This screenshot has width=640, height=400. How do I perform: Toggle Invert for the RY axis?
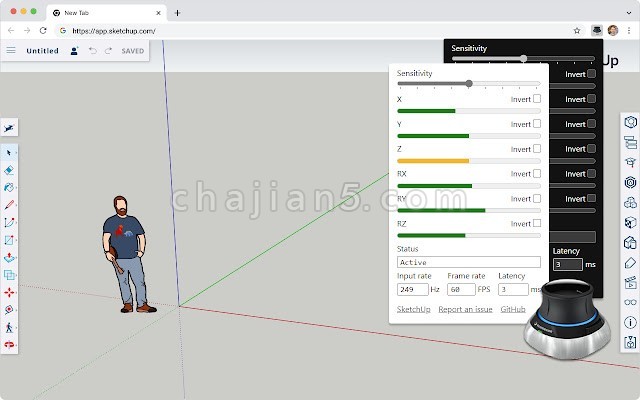(537, 198)
